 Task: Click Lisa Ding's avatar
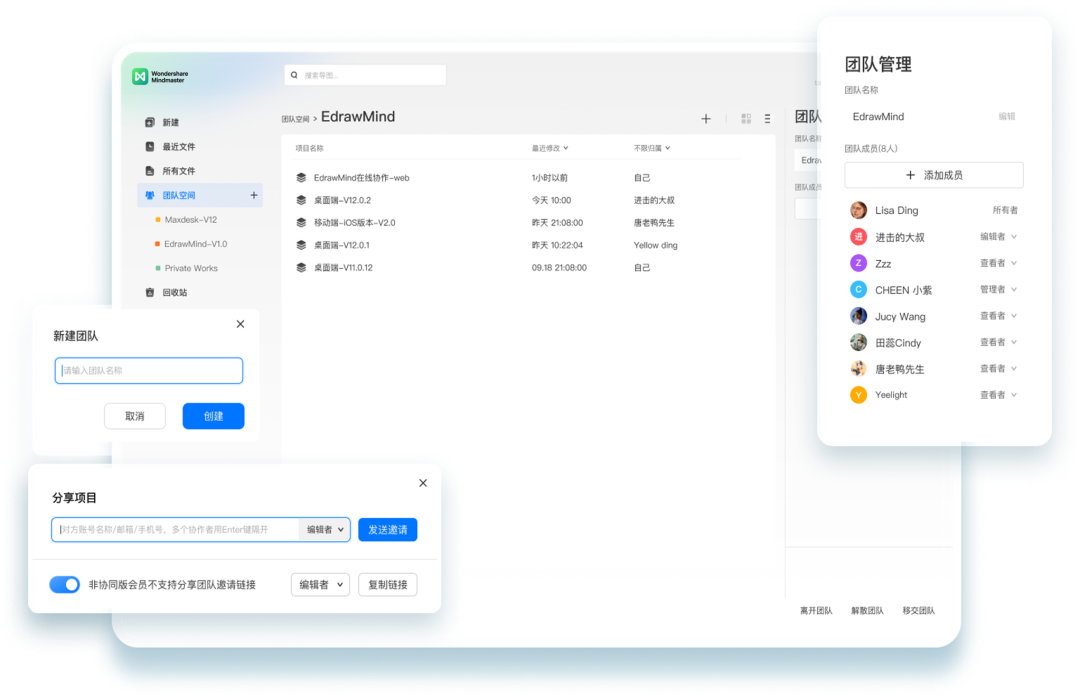pyautogui.click(x=858, y=211)
